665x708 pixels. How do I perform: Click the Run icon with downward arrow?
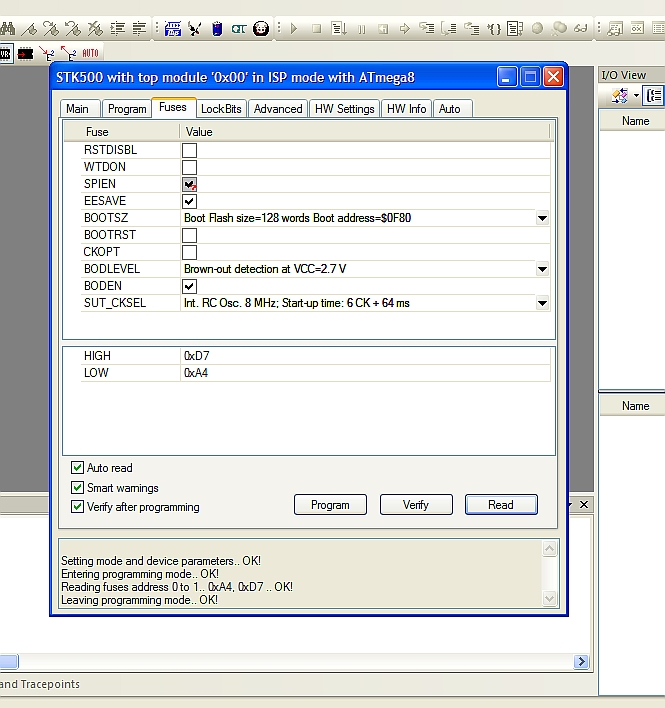click(x=339, y=29)
